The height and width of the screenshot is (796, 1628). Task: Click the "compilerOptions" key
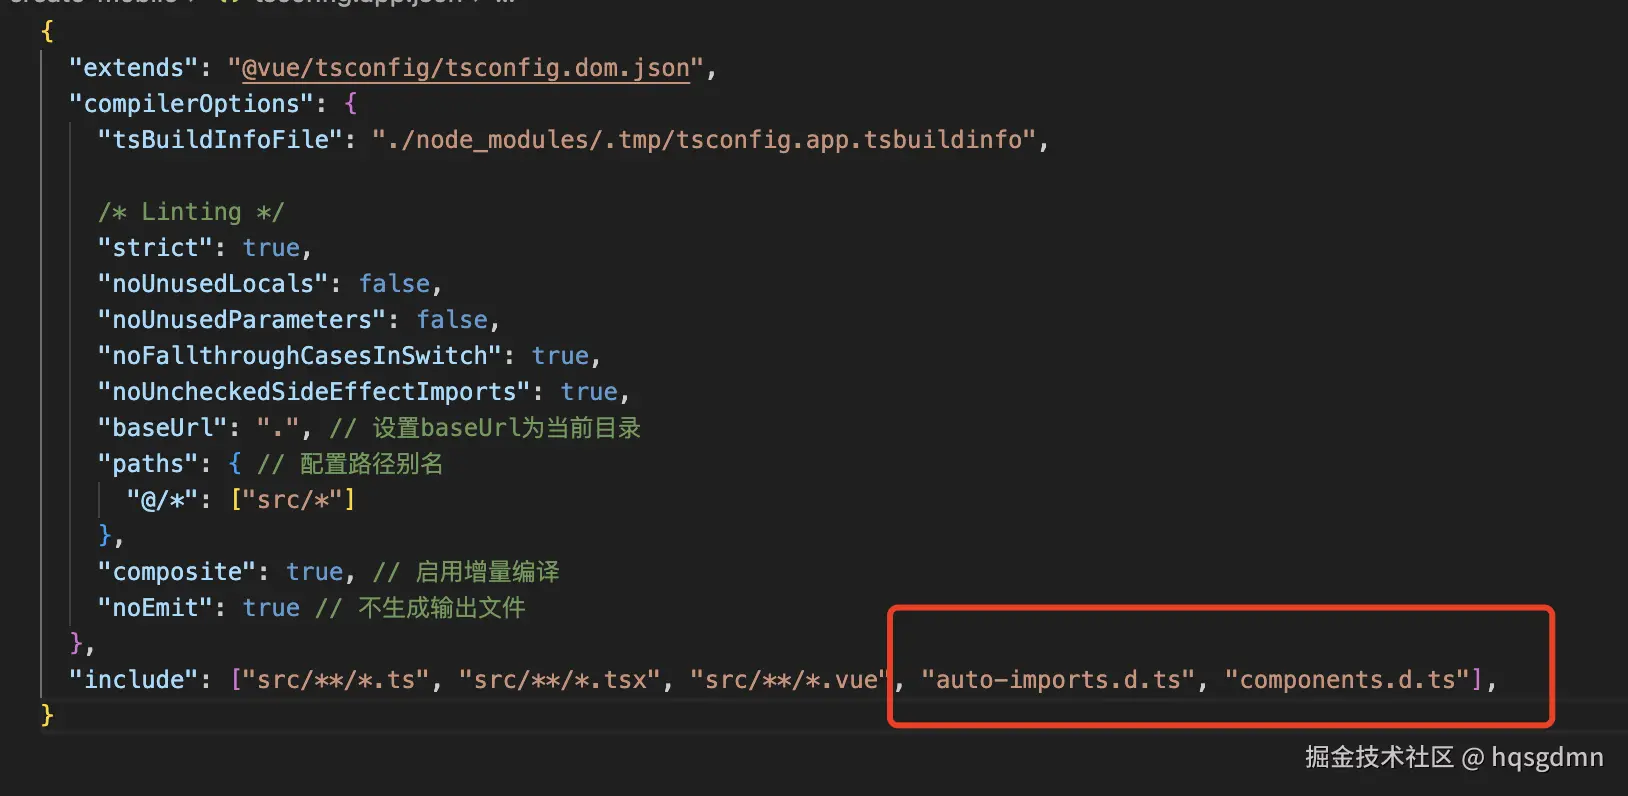coord(191,104)
